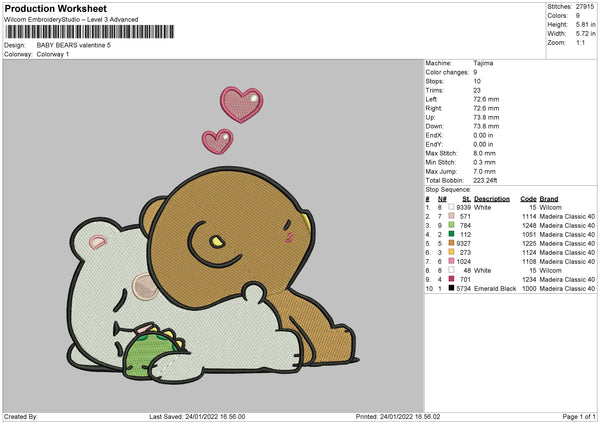Click the stitch count 5734 in row 10
Viewport: 600px width, 424px height.
[463, 289]
